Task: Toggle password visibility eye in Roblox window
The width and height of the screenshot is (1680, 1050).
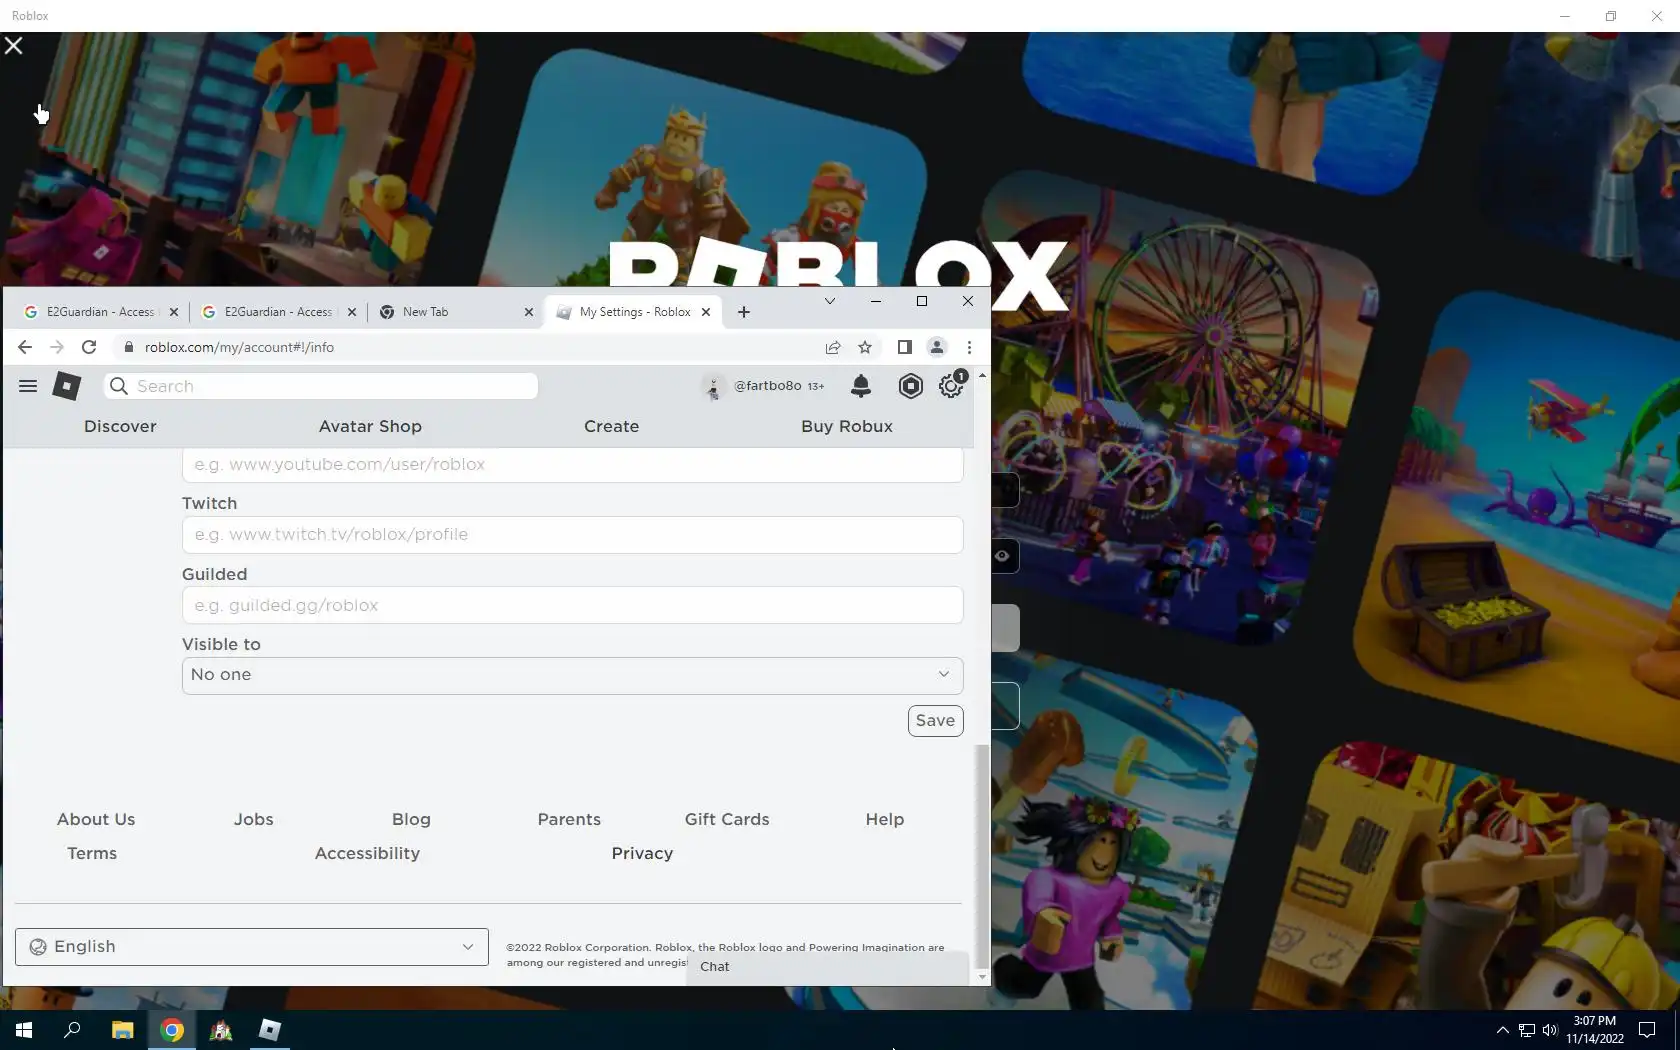Action: point(1002,556)
